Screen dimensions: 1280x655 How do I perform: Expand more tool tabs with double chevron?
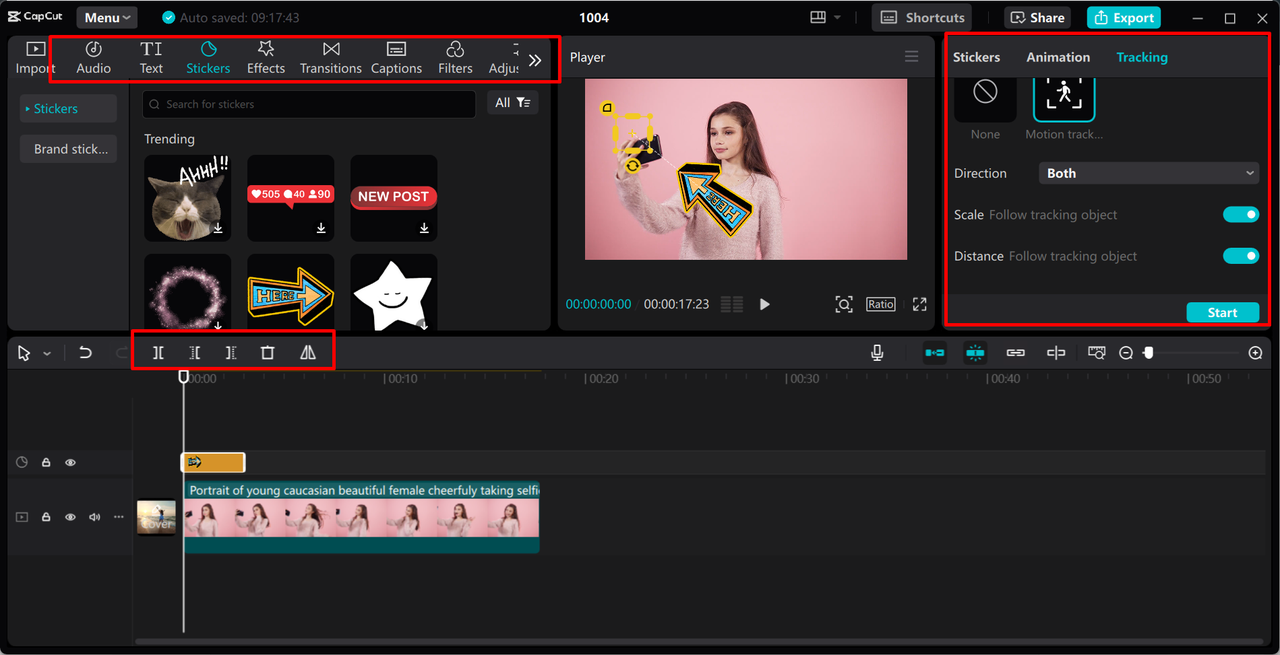(x=535, y=60)
